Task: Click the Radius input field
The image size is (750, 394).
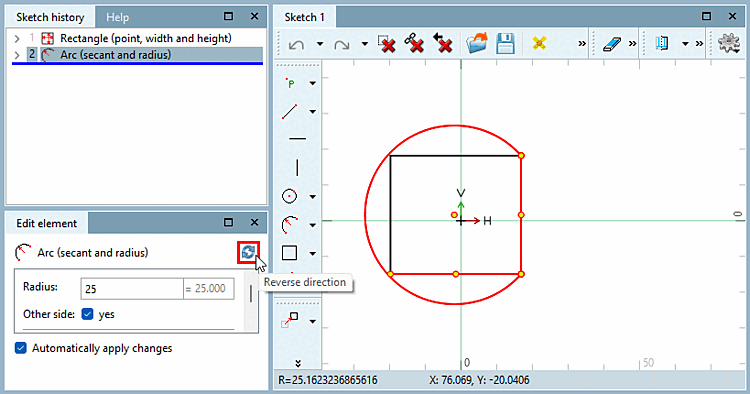Action: point(132,289)
